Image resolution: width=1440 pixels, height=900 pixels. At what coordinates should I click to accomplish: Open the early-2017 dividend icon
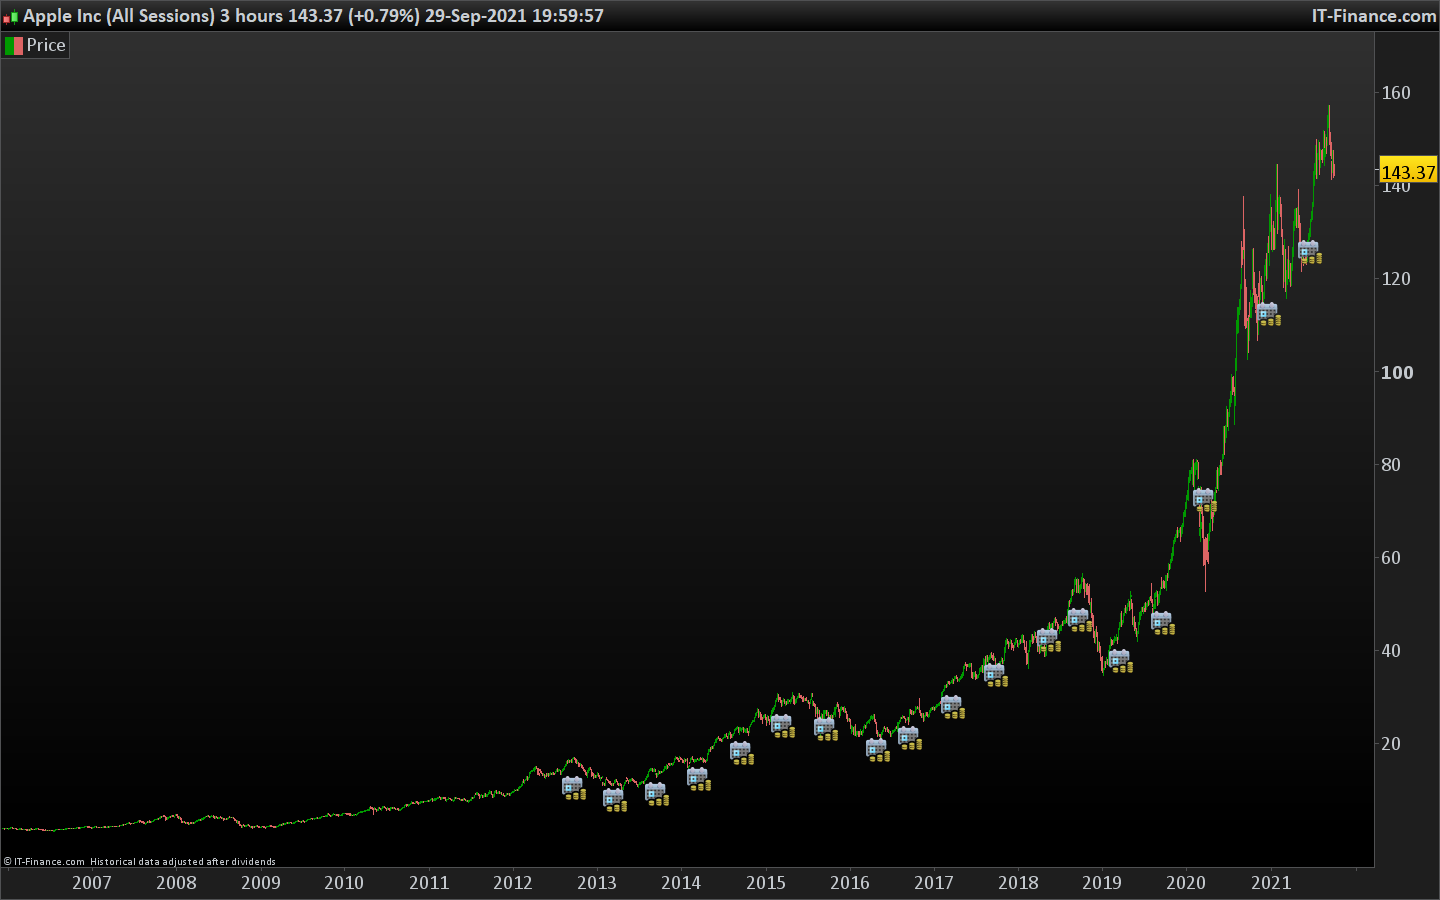coord(953,707)
